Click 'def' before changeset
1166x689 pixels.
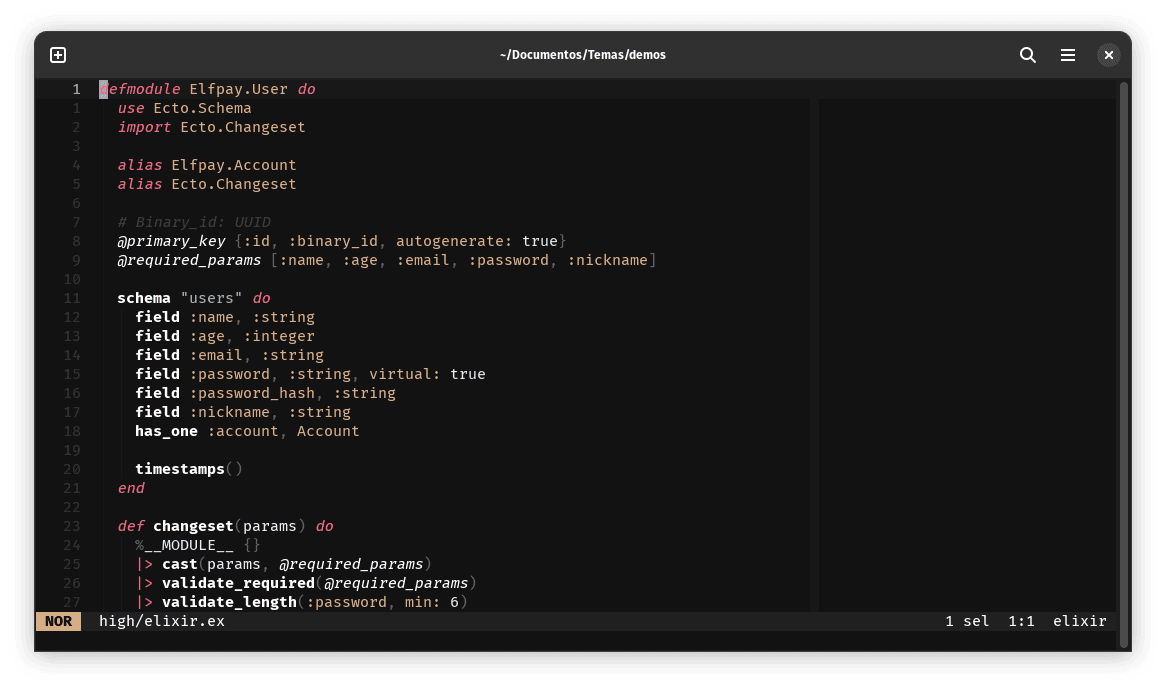tap(131, 526)
